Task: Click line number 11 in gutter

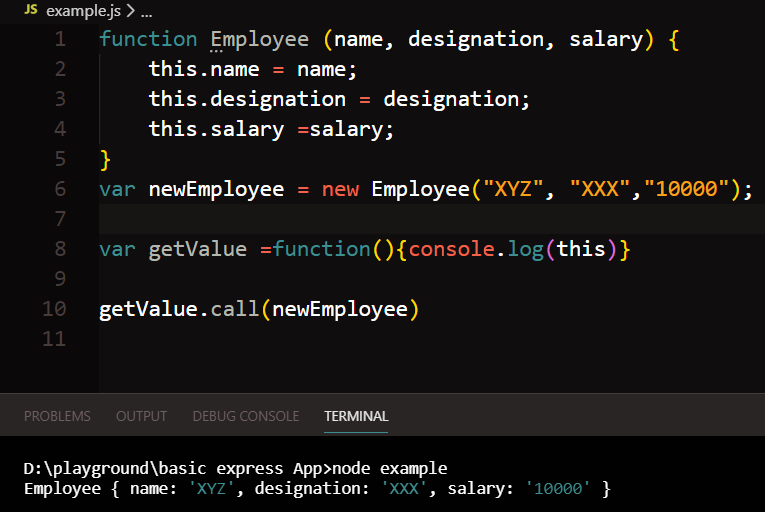Action: click(54, 339)
